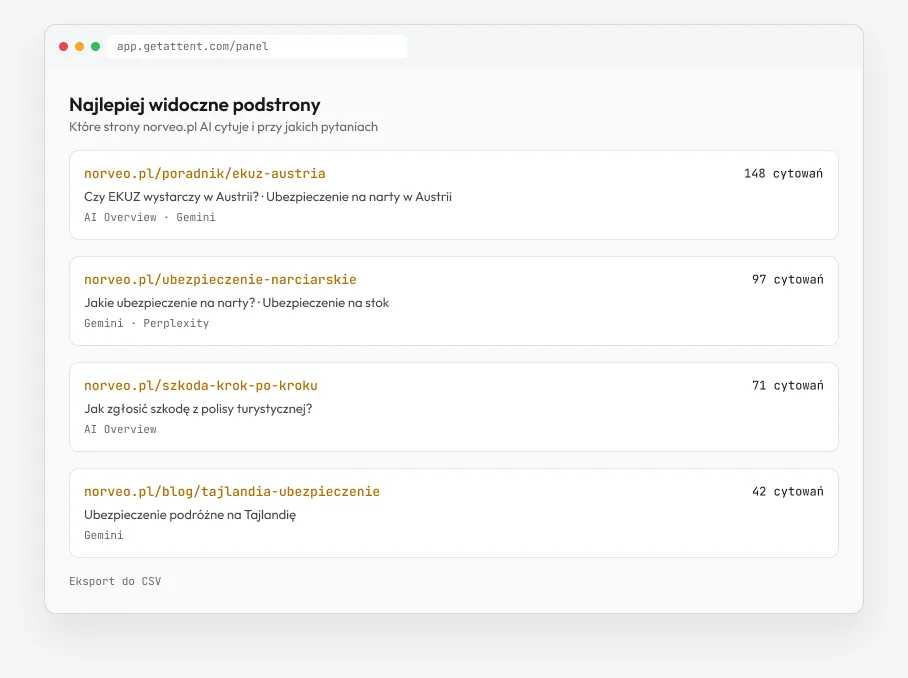Image resolution: width=908 pixels, height=678 pixels.
Task: Click the "148 cytowań" count
Action: 783,174
